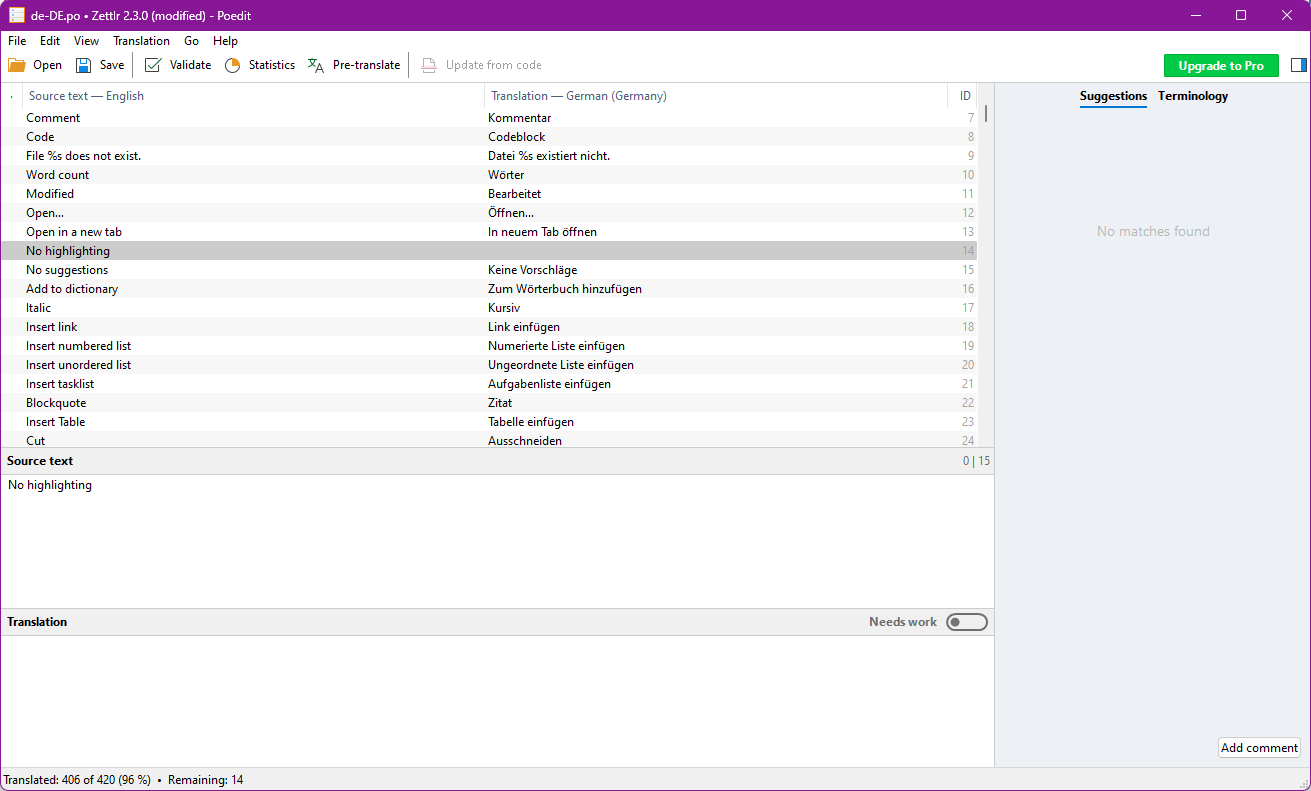Select the 'Code' source row
This screenshot has height=791, width=1311.
tap(489, 137)
